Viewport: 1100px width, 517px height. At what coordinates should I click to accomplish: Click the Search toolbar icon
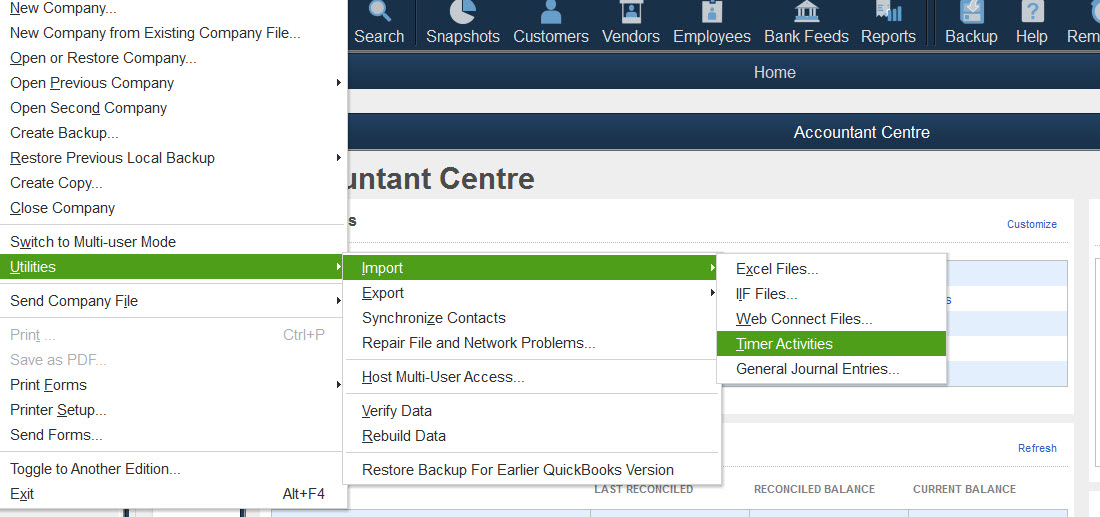[379, 14]
